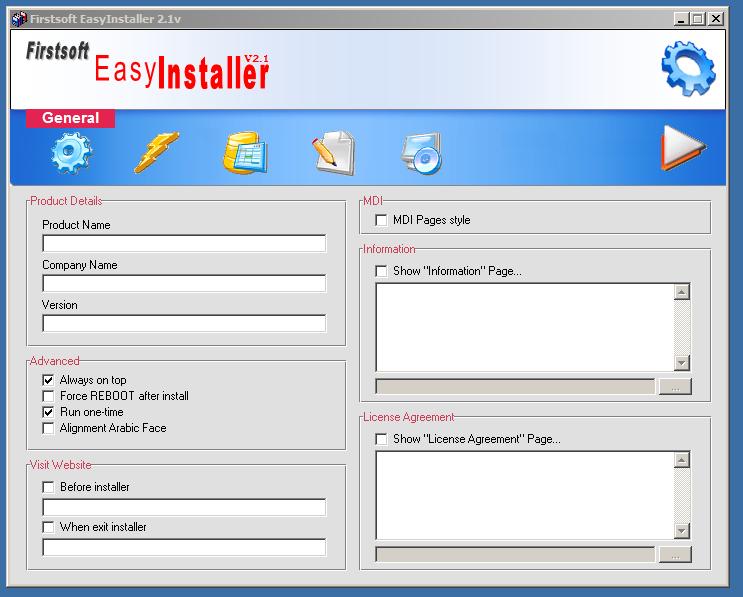Image resolution: width=743 pixels, height=597 pixels.
Task: Disable the Always on top checkbox
Action: 48,380
